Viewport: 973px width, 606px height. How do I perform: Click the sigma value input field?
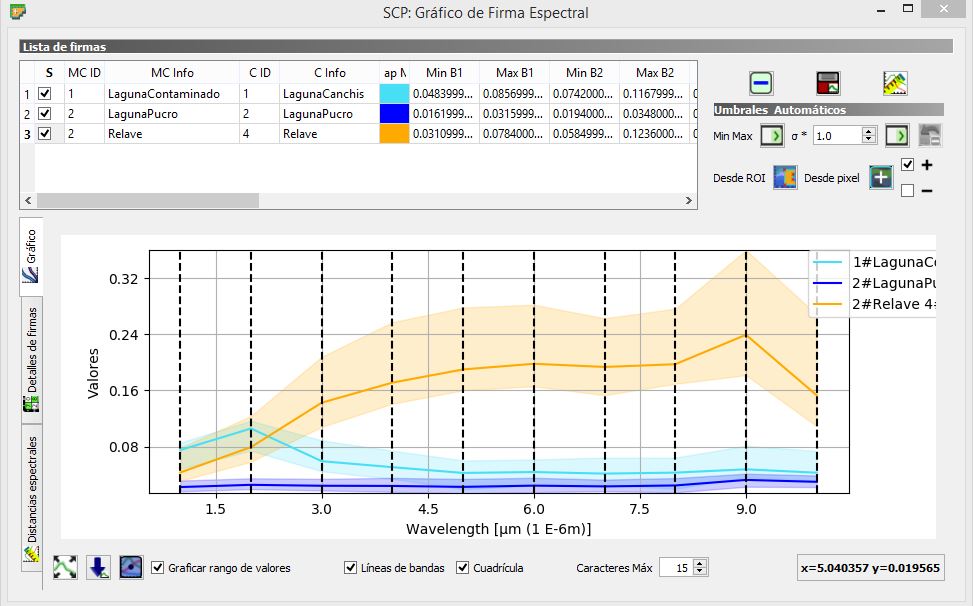[838, 136]
